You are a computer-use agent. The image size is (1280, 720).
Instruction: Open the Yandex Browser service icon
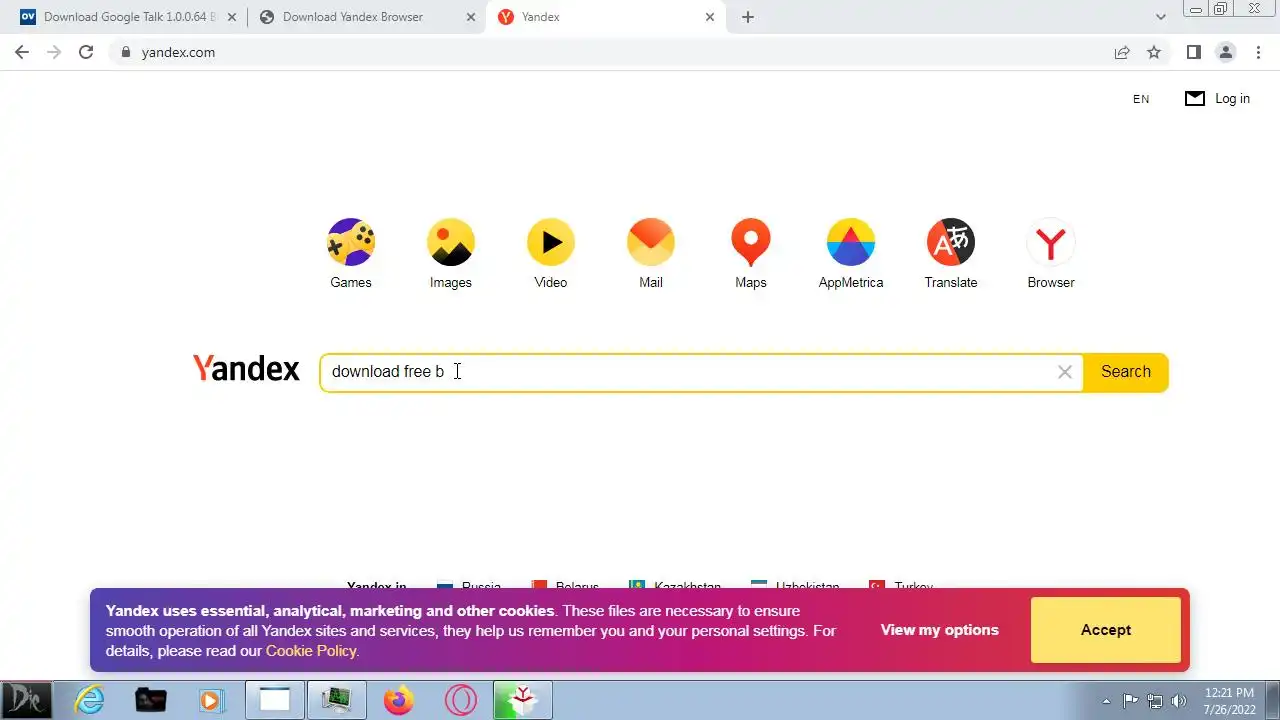point(1051,242)
